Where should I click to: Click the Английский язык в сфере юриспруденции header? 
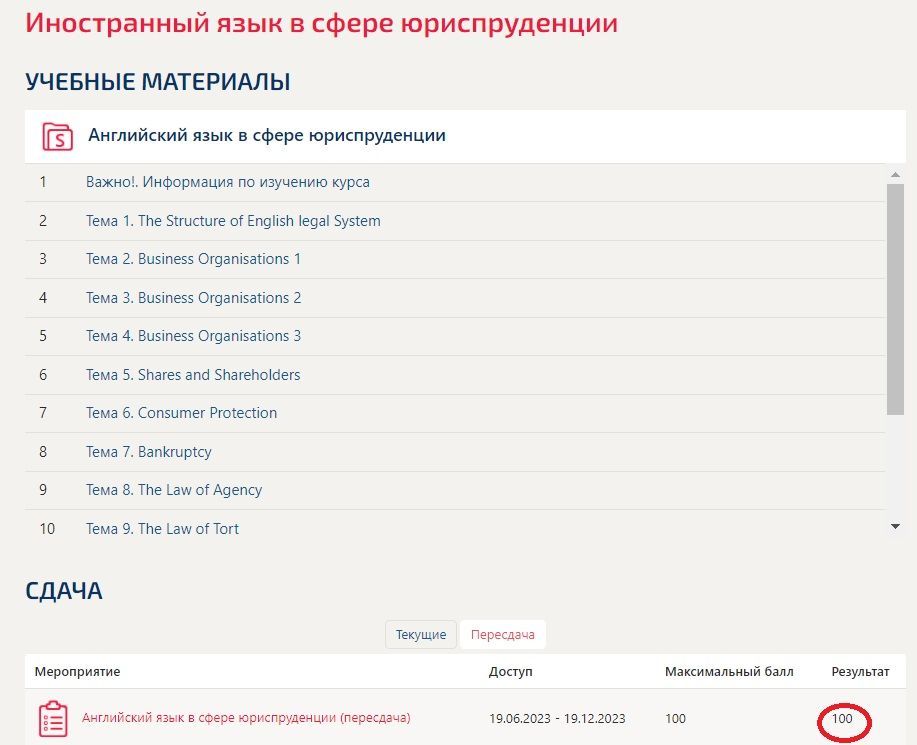coord(267,135)
